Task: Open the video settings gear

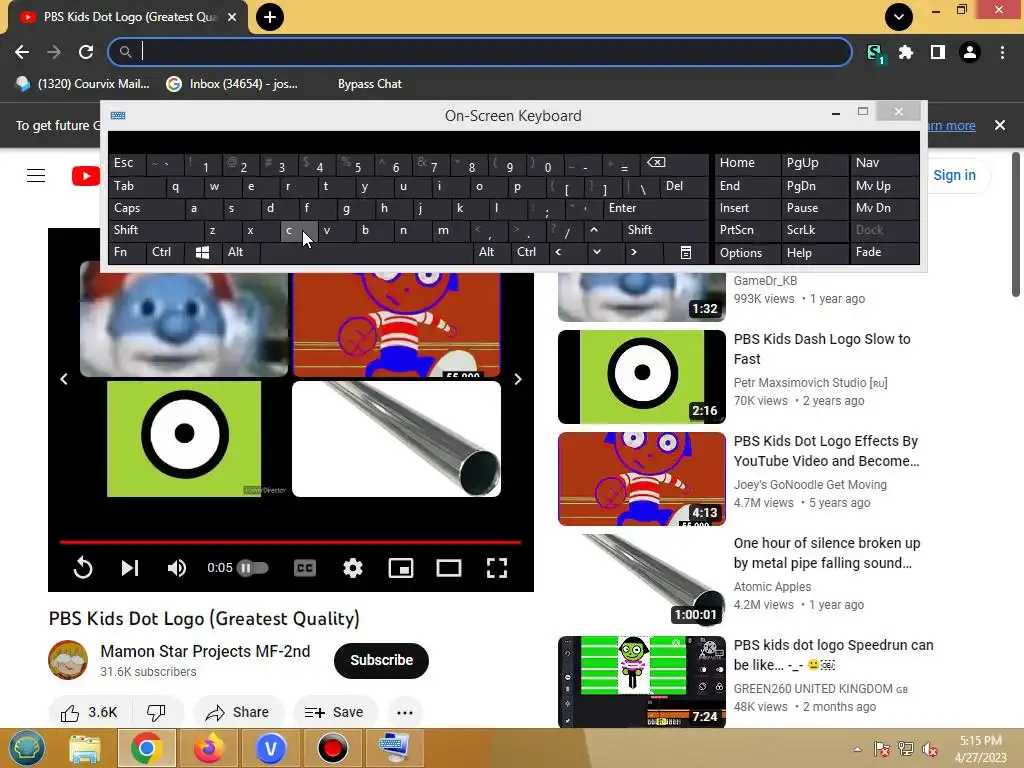Action: (x=353, y=568)
